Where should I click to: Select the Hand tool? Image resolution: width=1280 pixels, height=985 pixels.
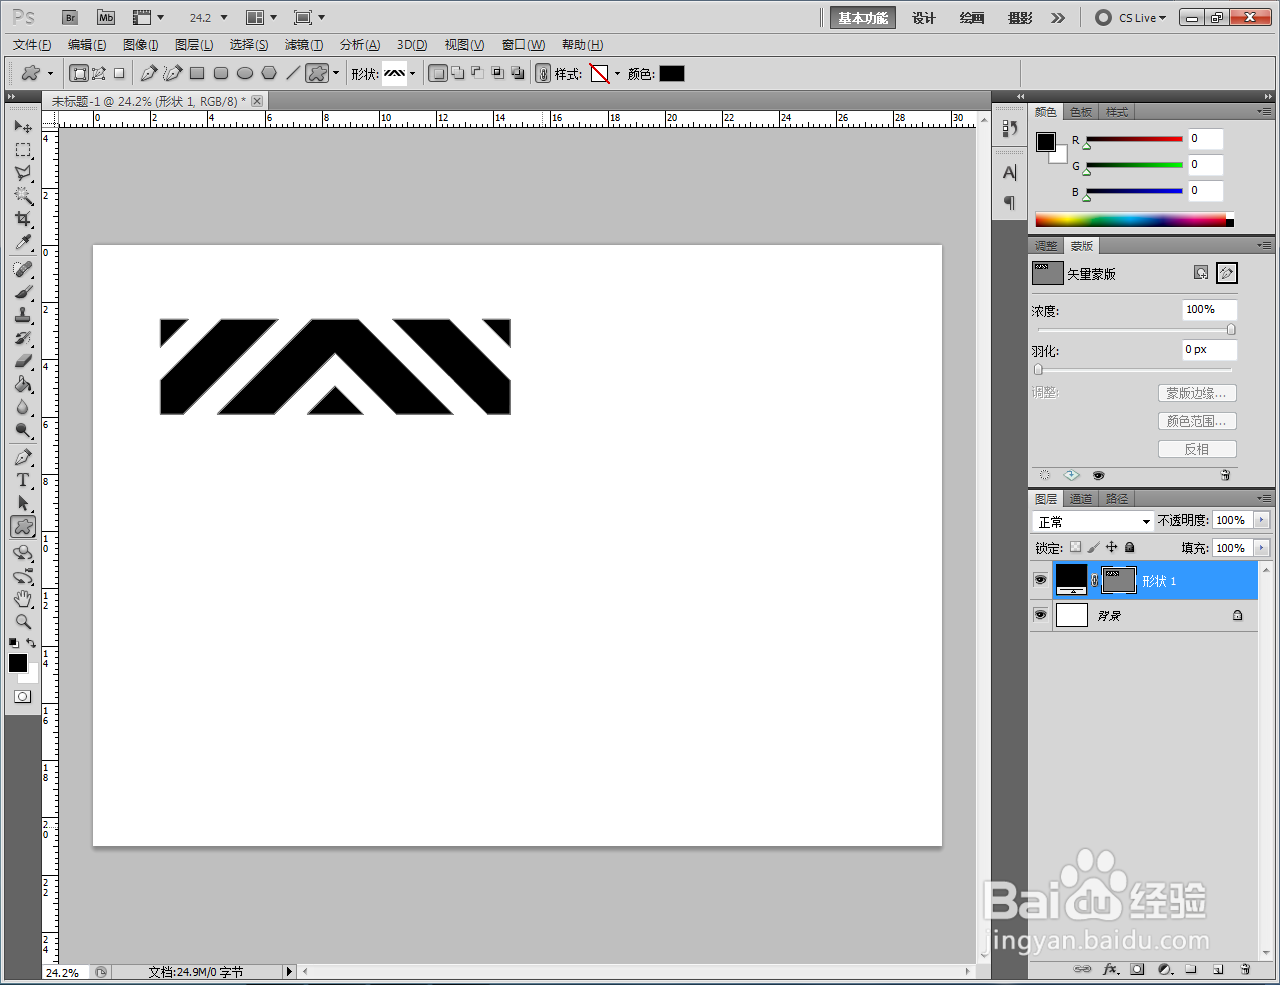point(23,599)
